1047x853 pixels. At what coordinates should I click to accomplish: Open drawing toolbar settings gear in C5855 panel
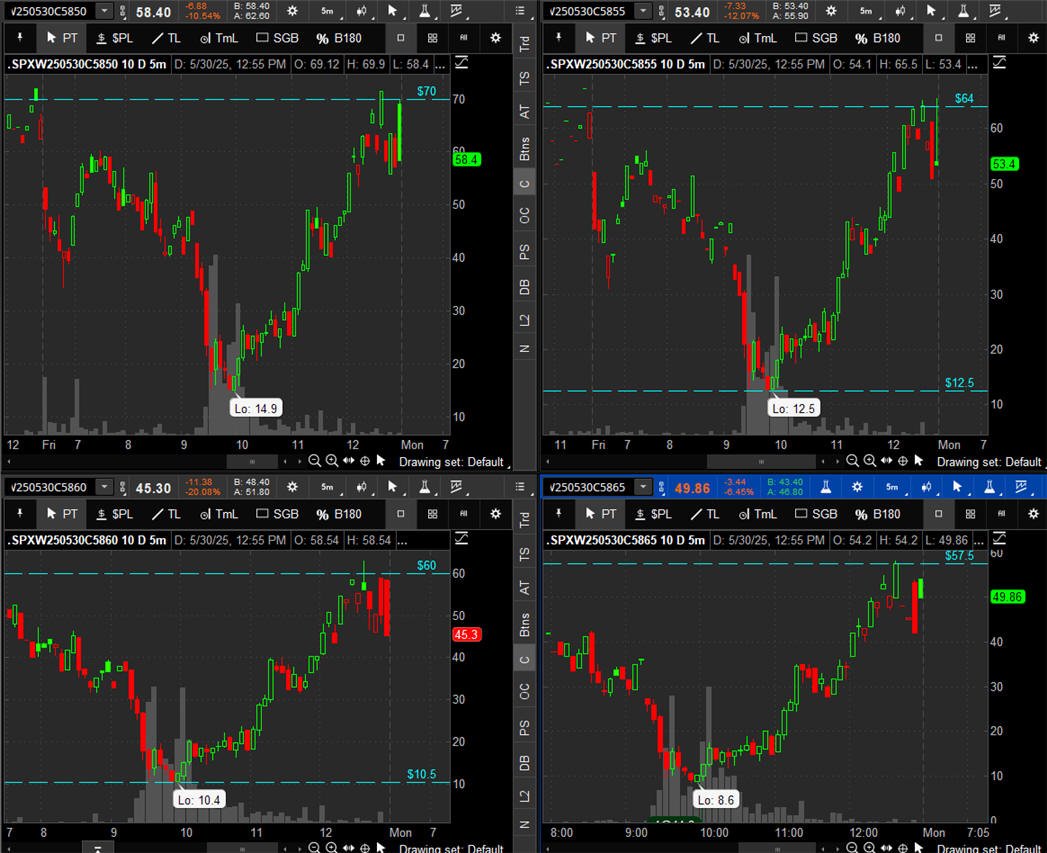(1034, 38)
